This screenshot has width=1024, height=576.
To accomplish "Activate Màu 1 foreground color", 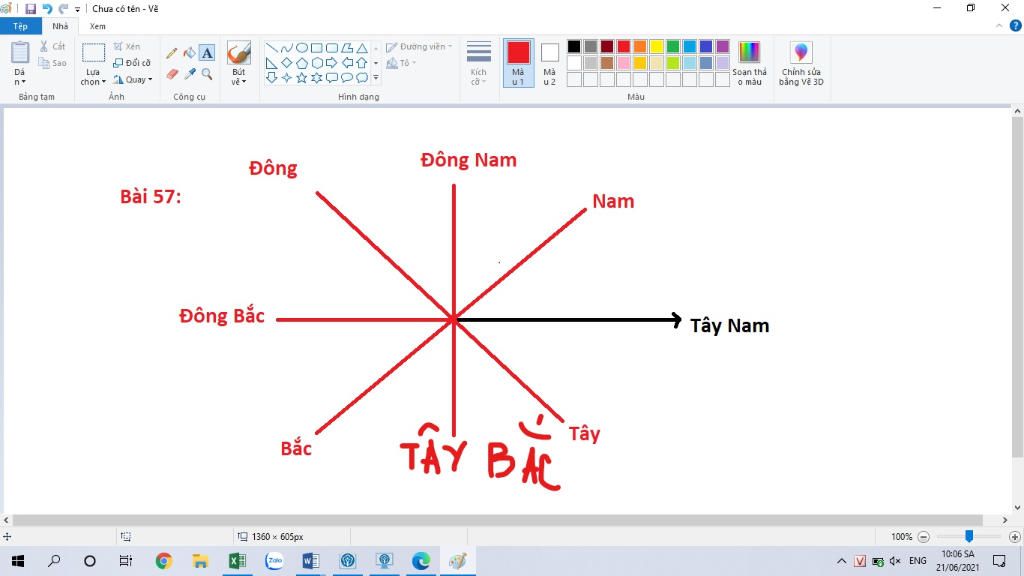I will click(519, 63).
